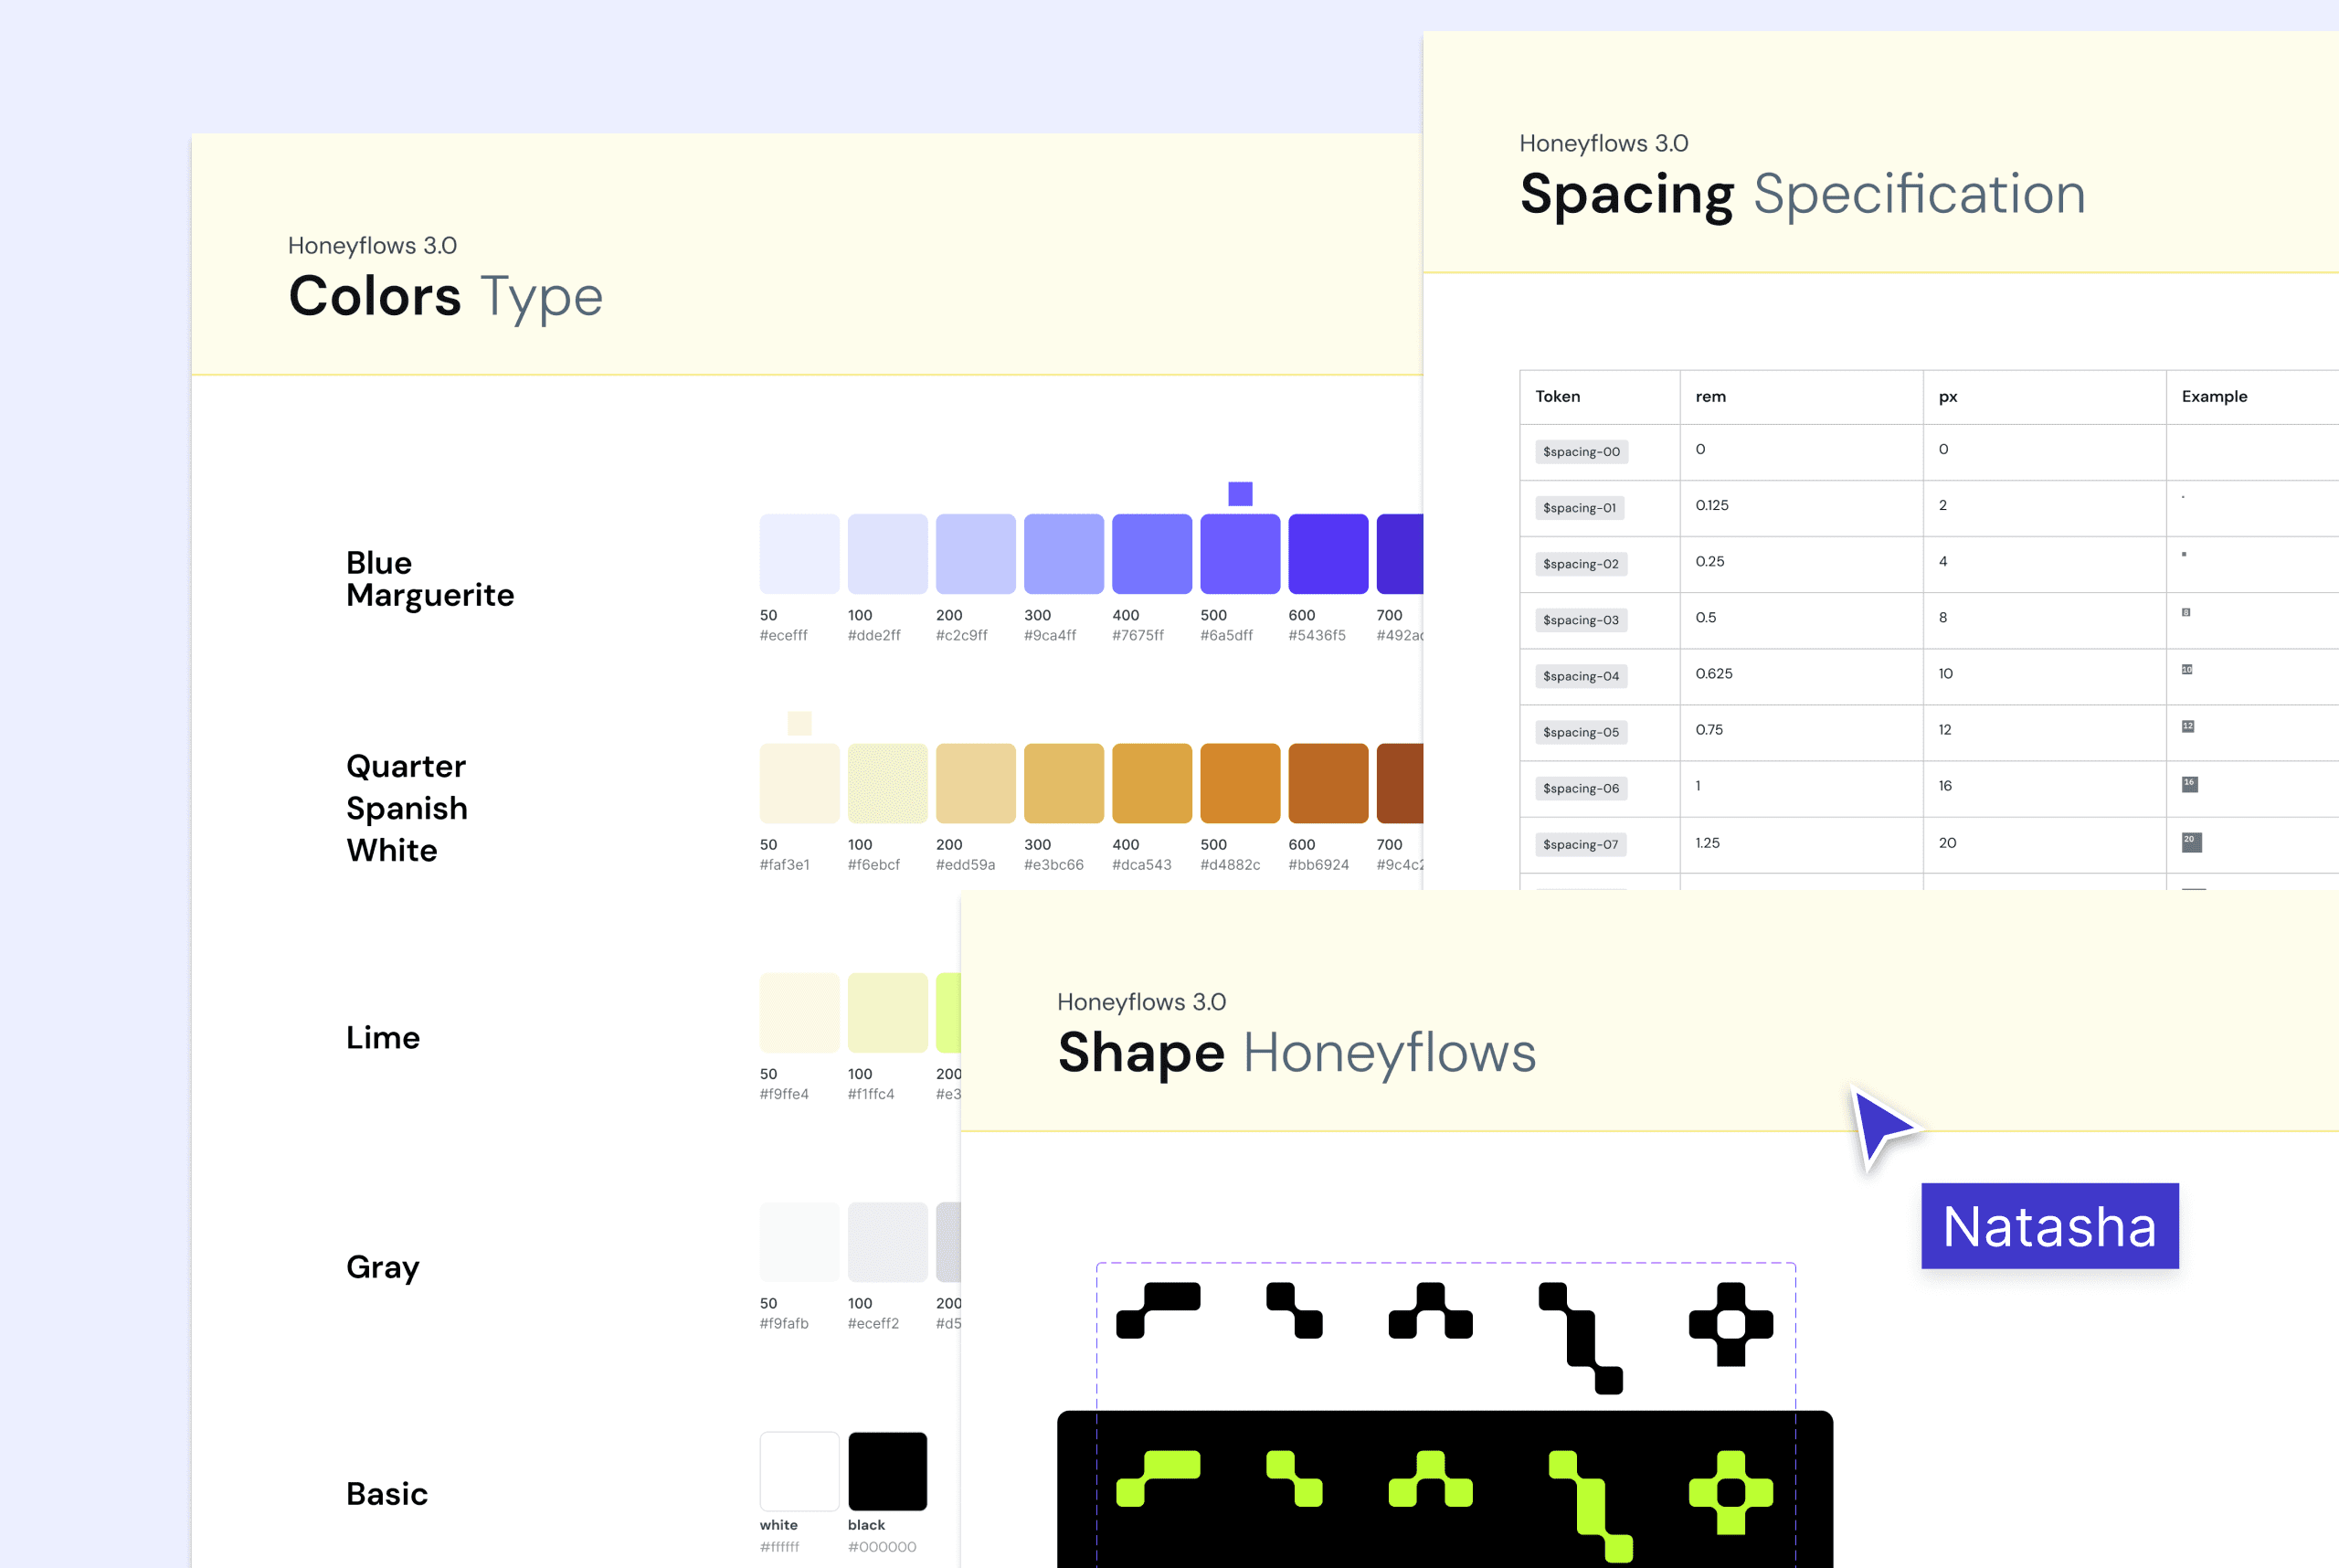
Task: Select the lime green diagonal two-block icon
Action: click(1294, 1479)
